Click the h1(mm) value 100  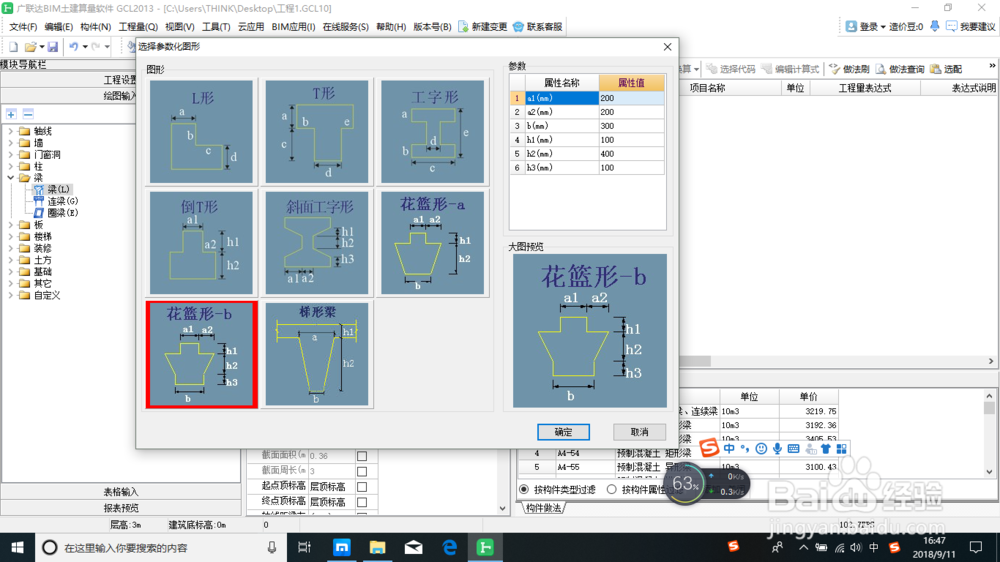pyautogui.click(x=631, y=140)
